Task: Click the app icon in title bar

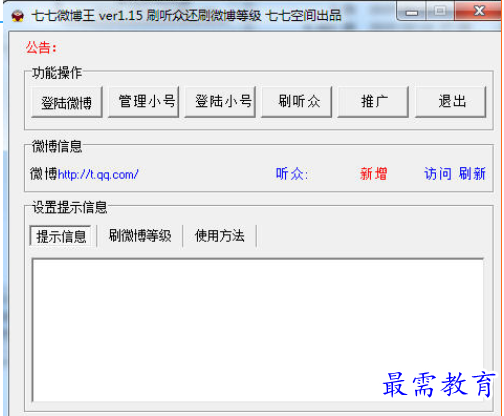Action: (18, 16)
